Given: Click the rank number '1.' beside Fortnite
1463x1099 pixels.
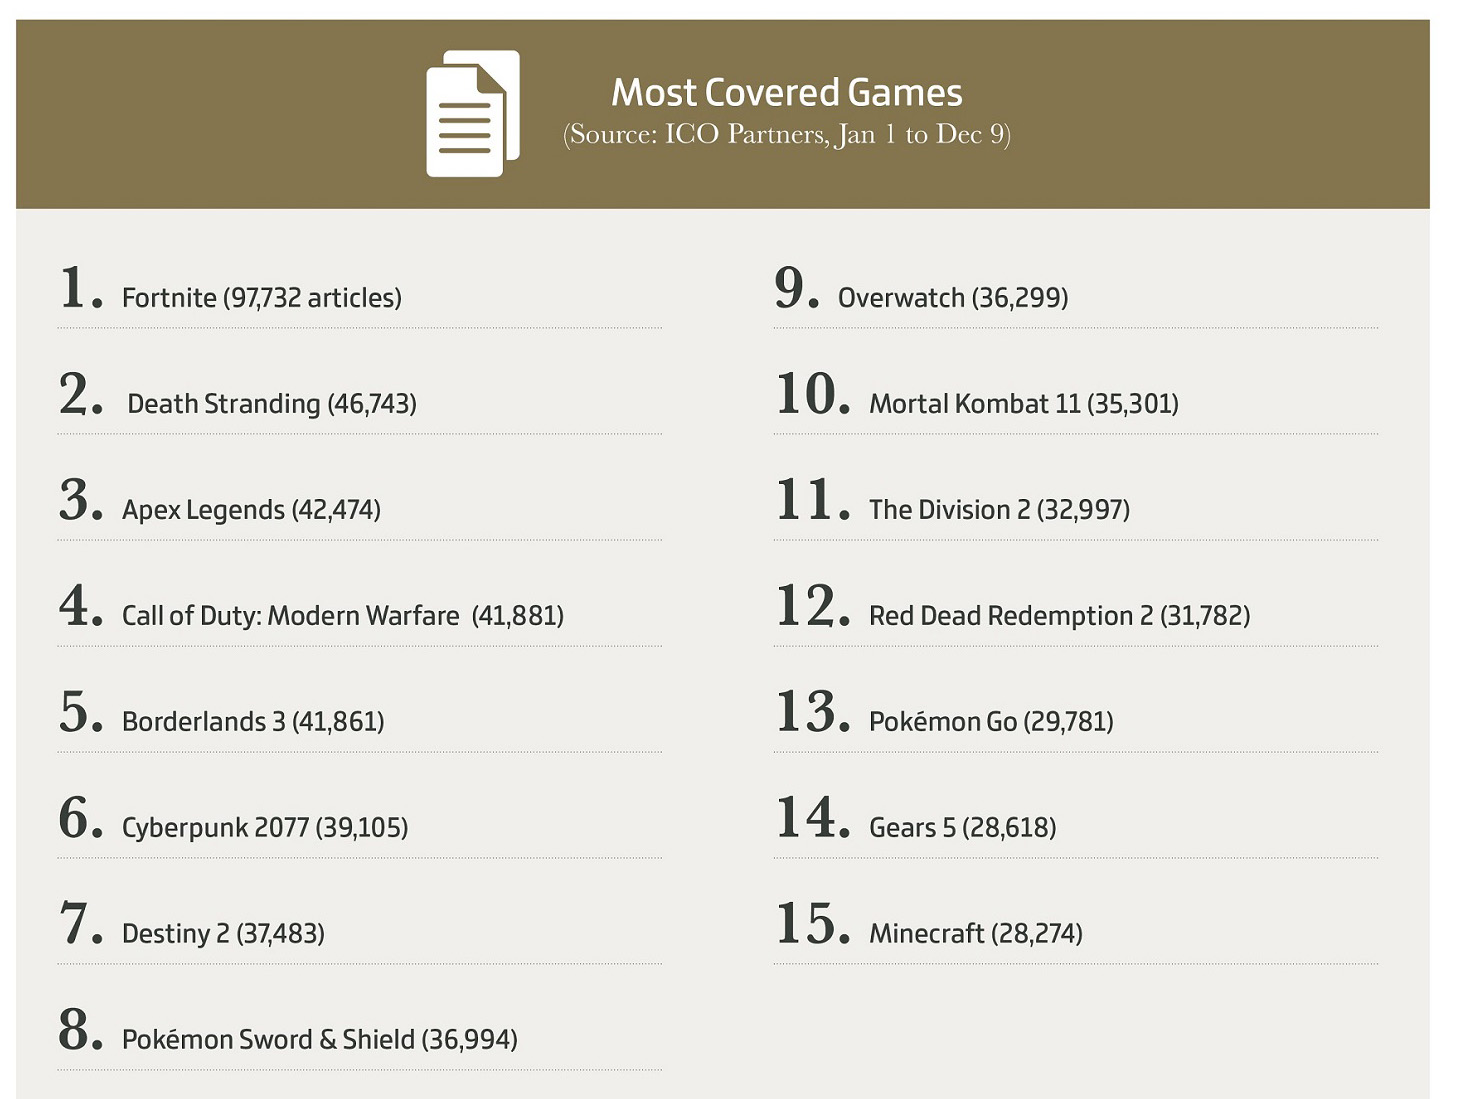Looking at the screenshot, I should [81, 287].
